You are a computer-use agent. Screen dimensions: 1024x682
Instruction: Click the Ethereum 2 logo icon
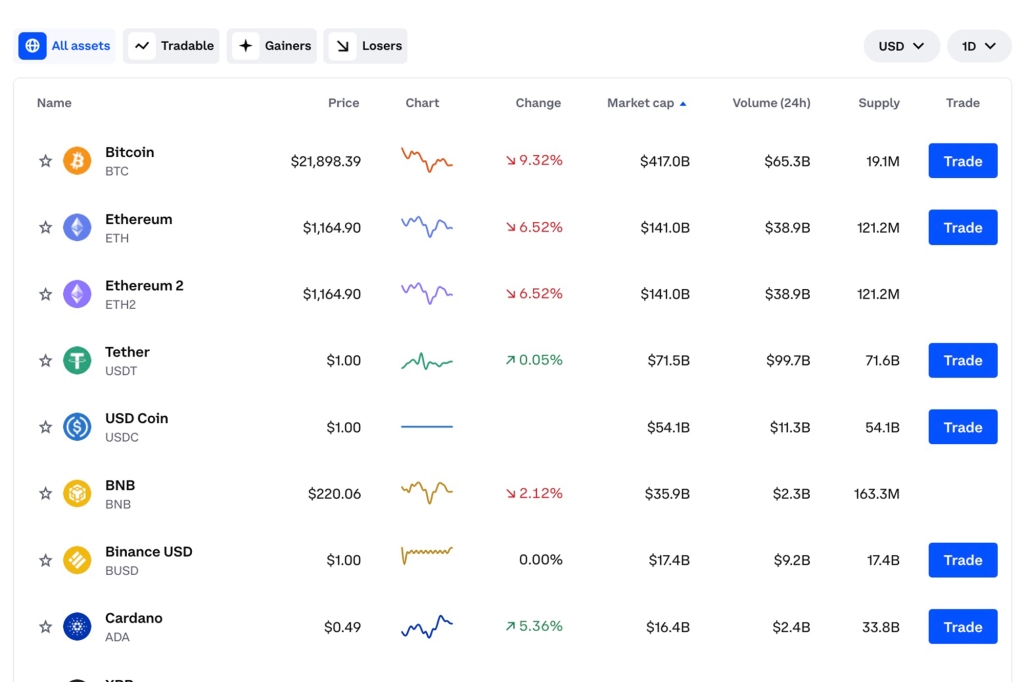[77, 294]
